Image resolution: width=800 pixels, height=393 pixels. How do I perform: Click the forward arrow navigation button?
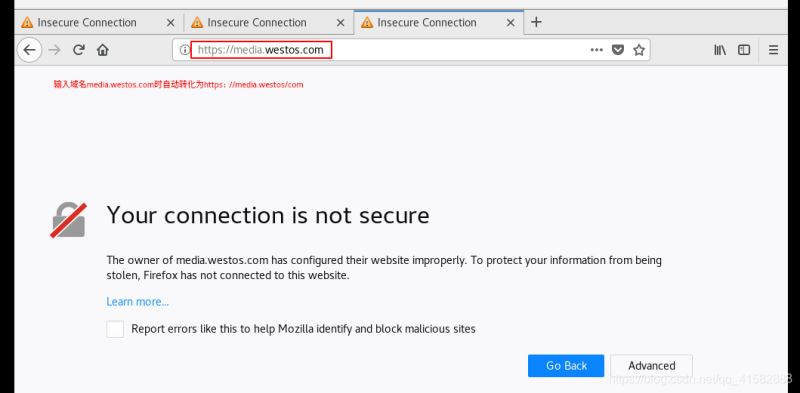[x=55, y=50]
